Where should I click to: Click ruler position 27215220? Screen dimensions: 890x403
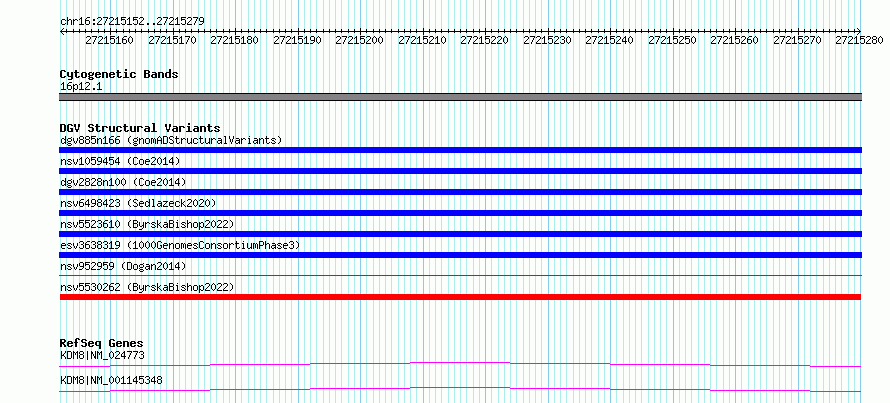484,40
